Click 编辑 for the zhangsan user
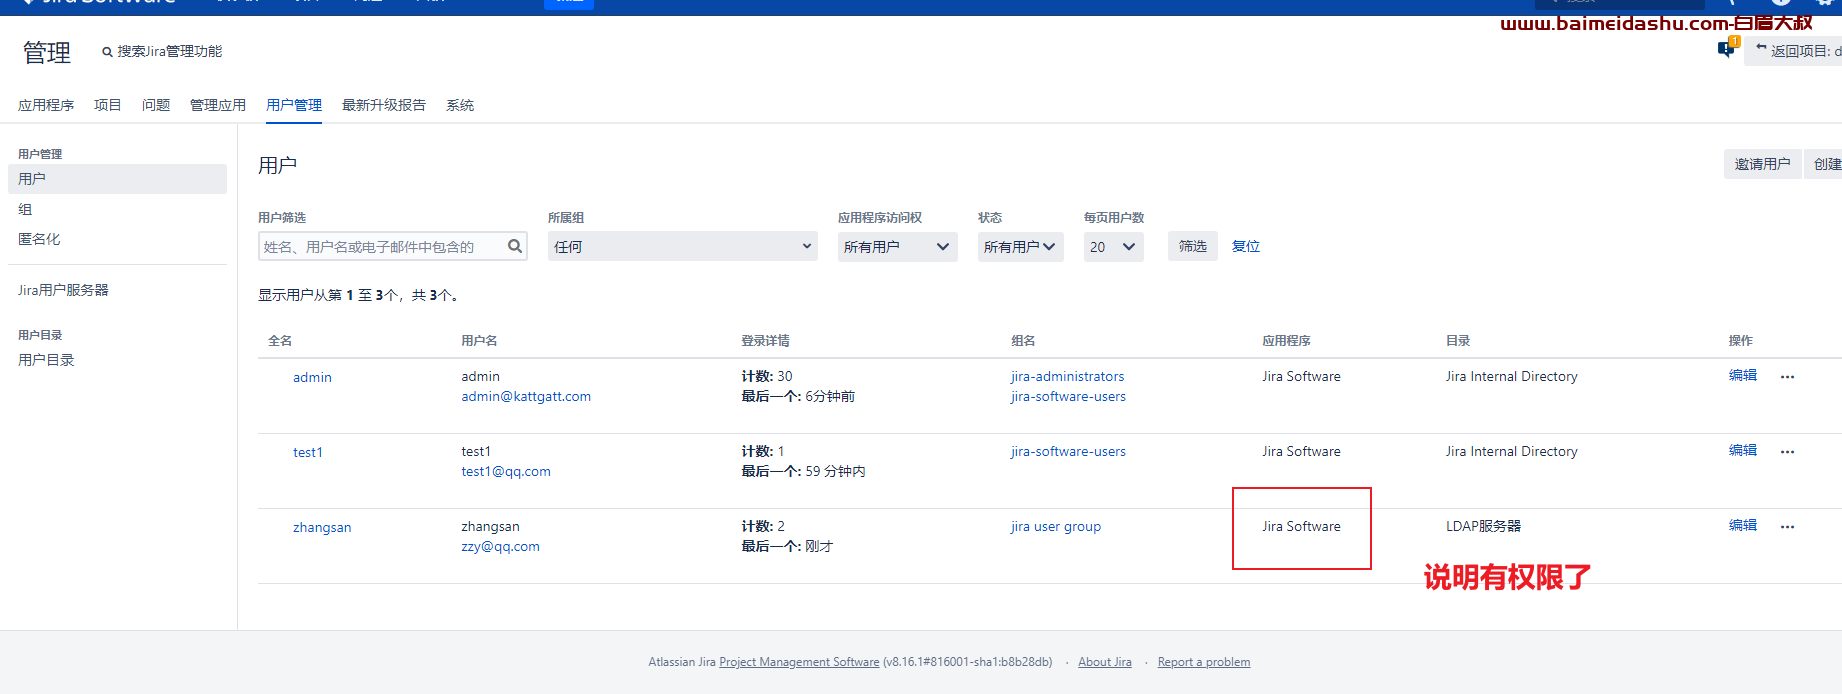 point(1743,525)
